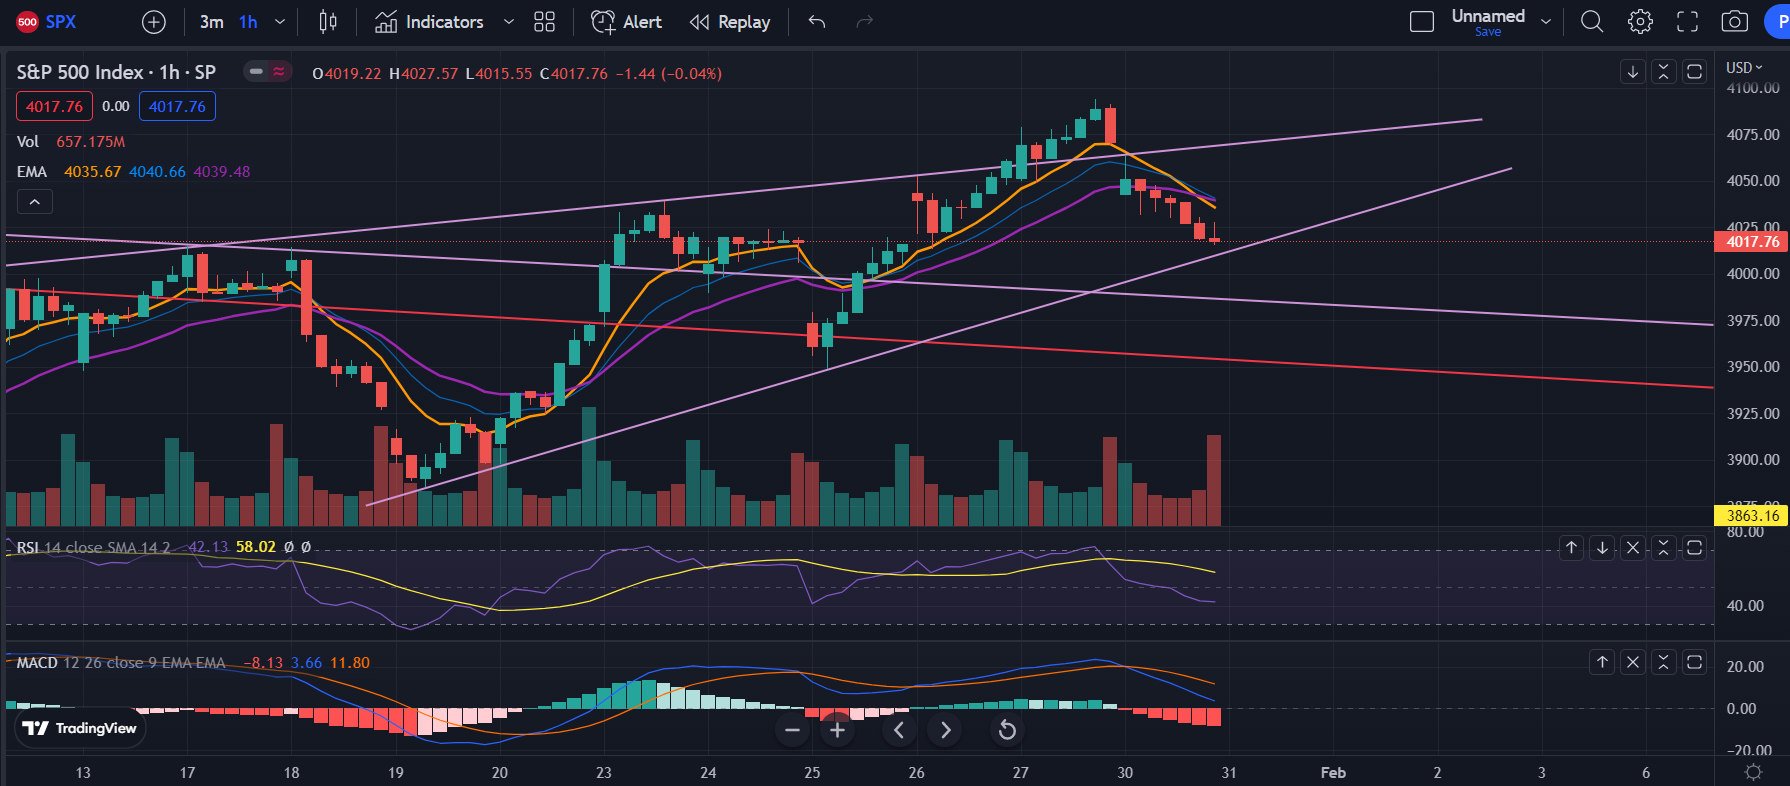Image resolution: width=1790 pixels, height=786 pixels.
Task: Open the USD currency dropdown
Action: point(1745,68)
